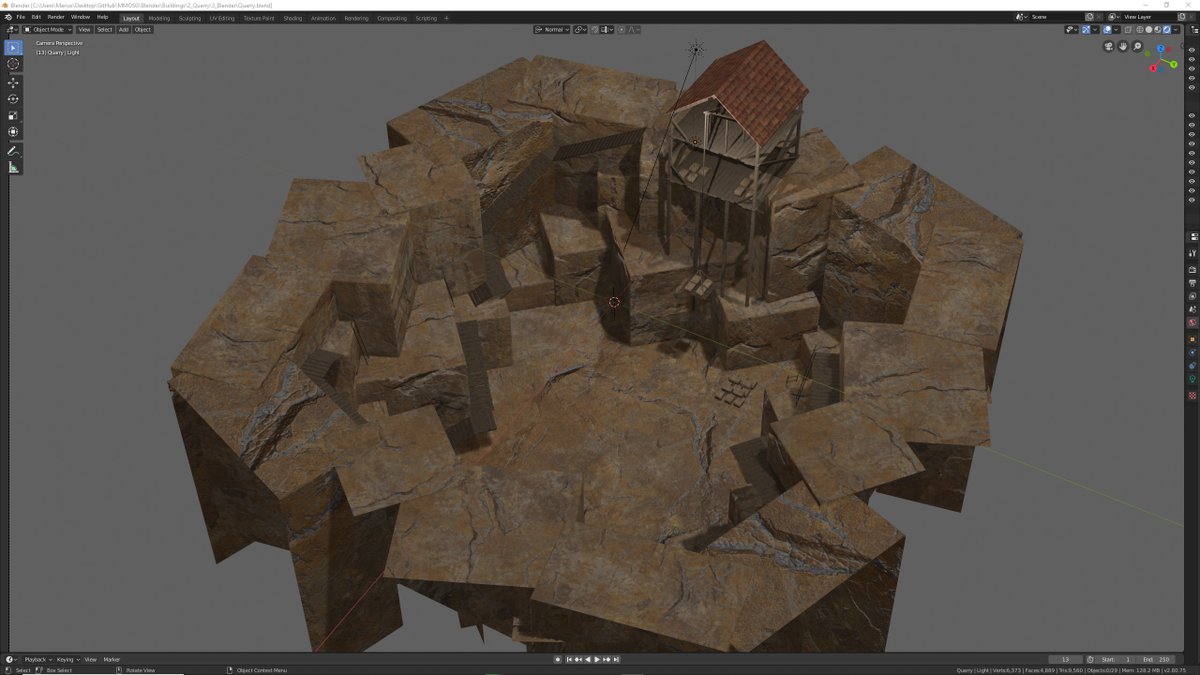Open the Keying popover in timeline
Viewport: 1200px width, 675px height.
point(67,660)
